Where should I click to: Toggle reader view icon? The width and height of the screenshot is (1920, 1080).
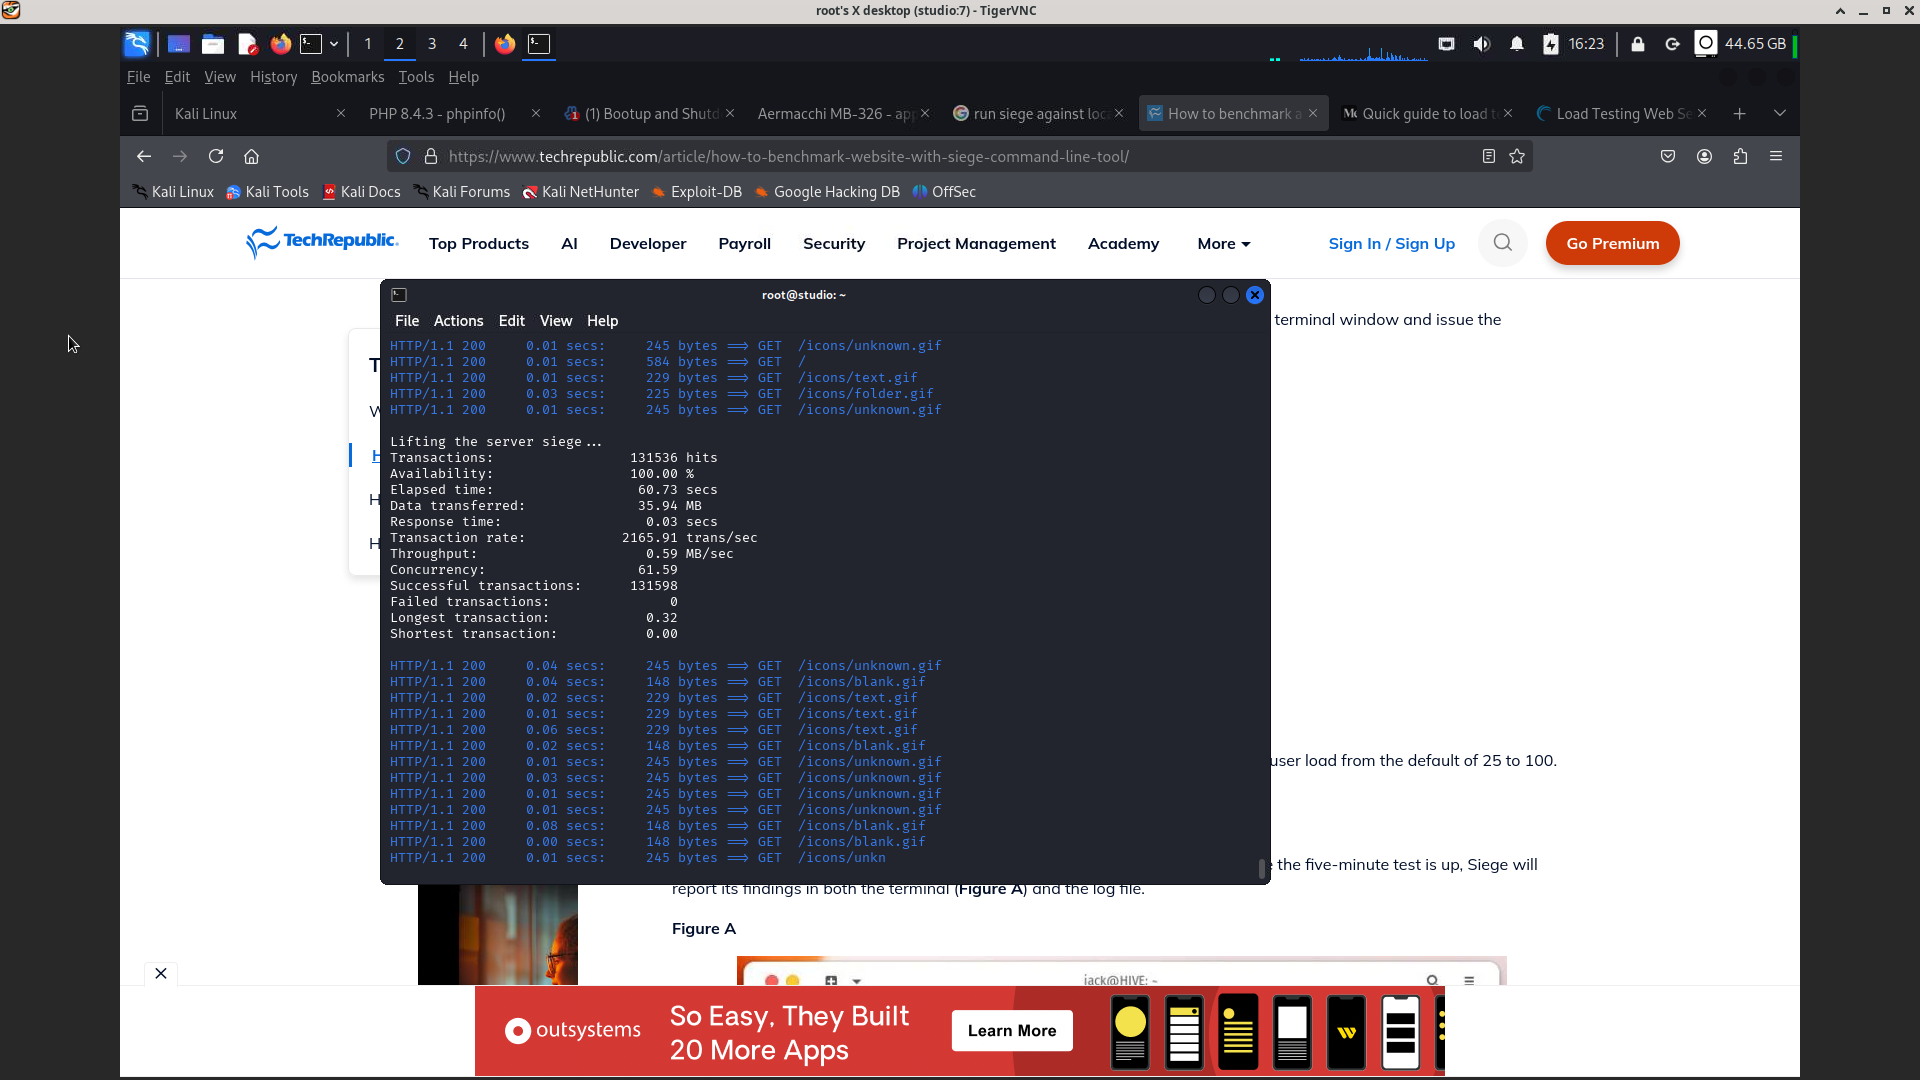click(1488, 156)
